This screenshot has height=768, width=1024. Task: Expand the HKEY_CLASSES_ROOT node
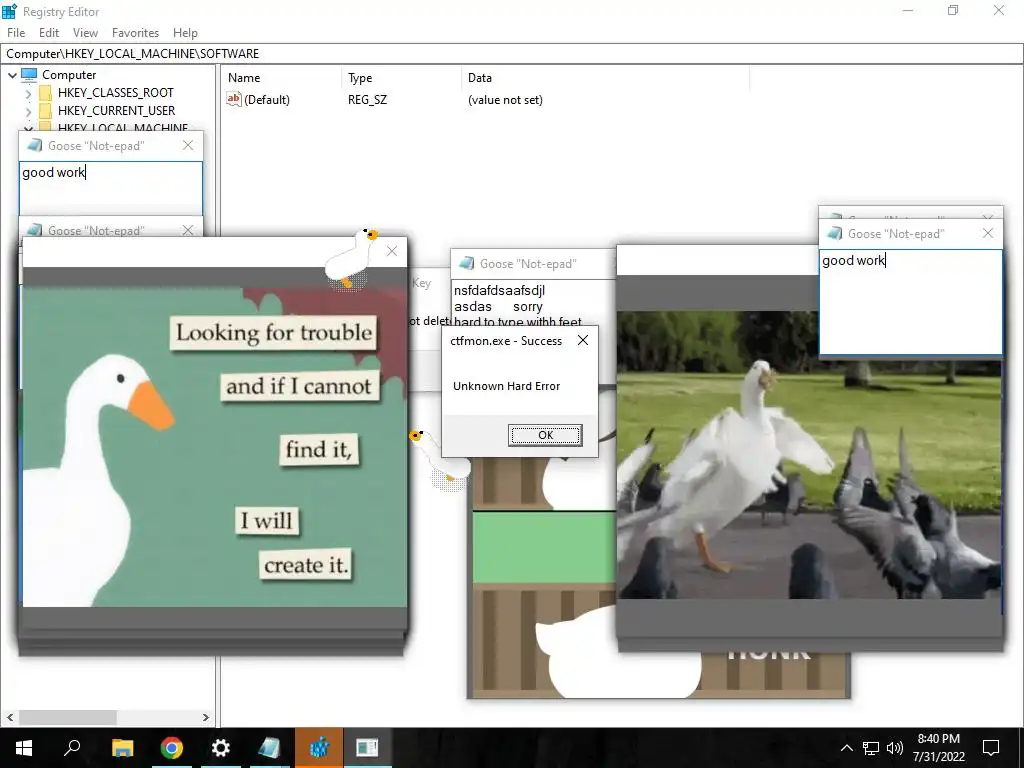(28, 93)
